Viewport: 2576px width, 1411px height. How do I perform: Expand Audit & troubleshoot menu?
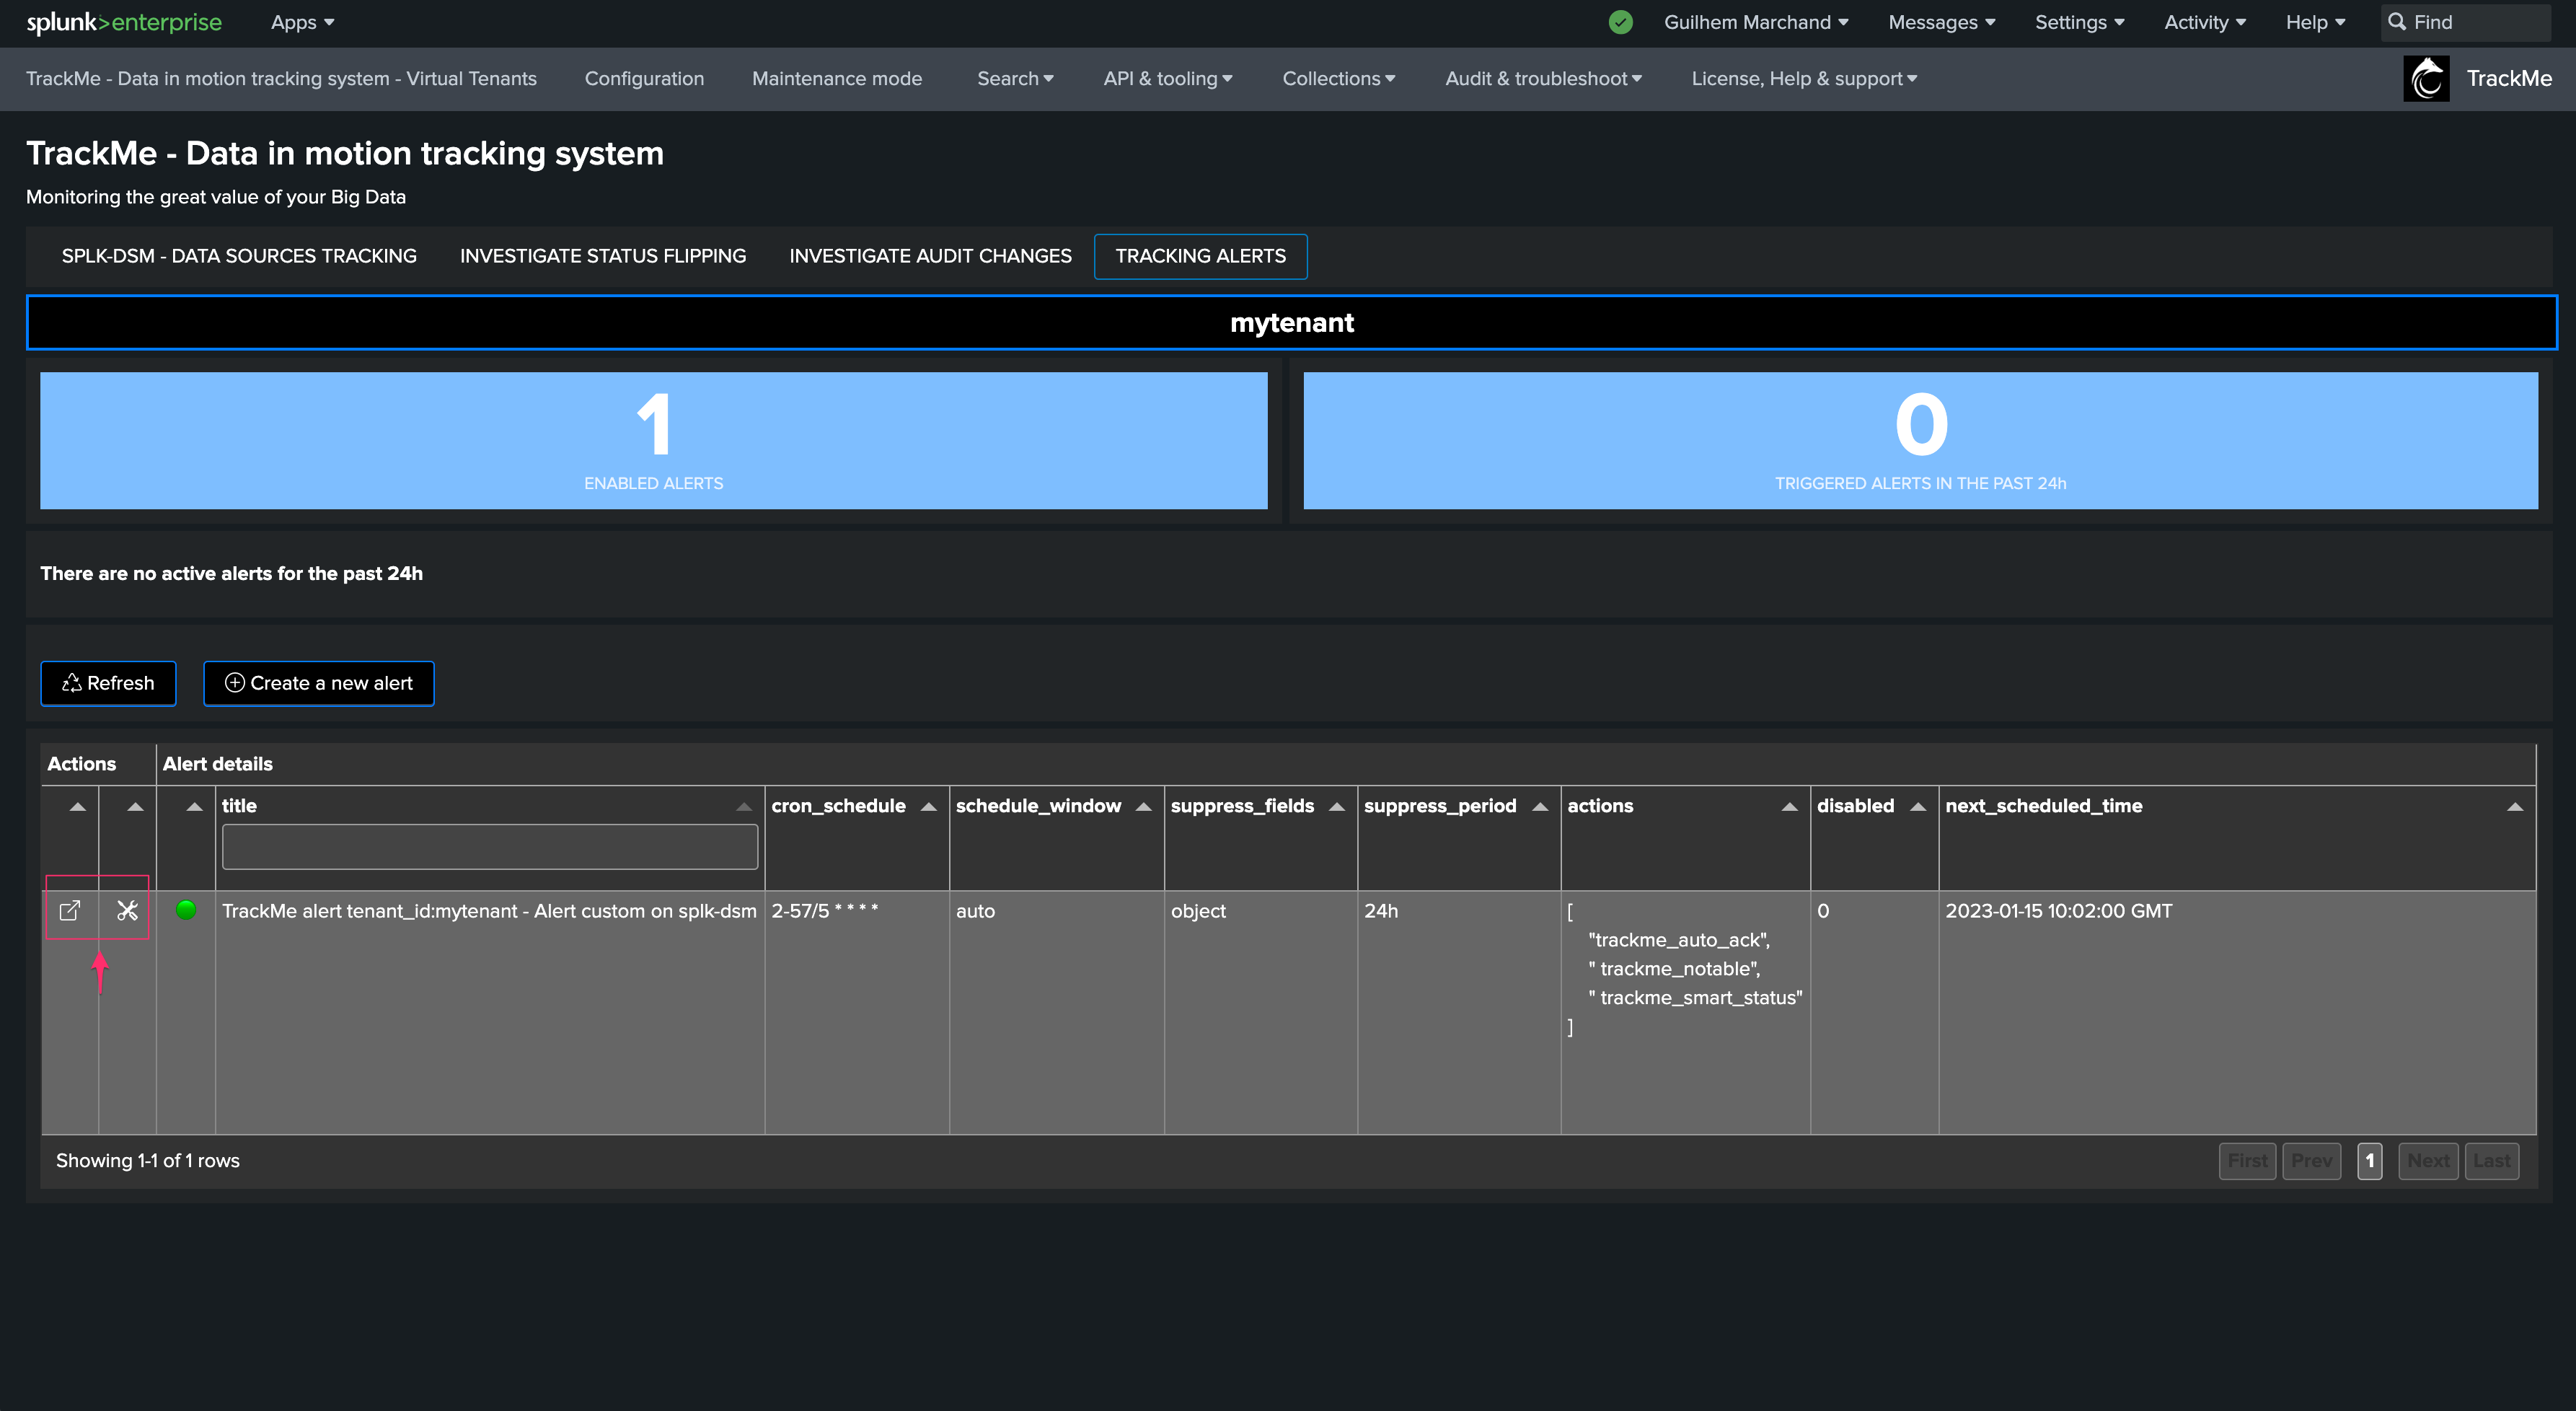tap(1543, 78)
